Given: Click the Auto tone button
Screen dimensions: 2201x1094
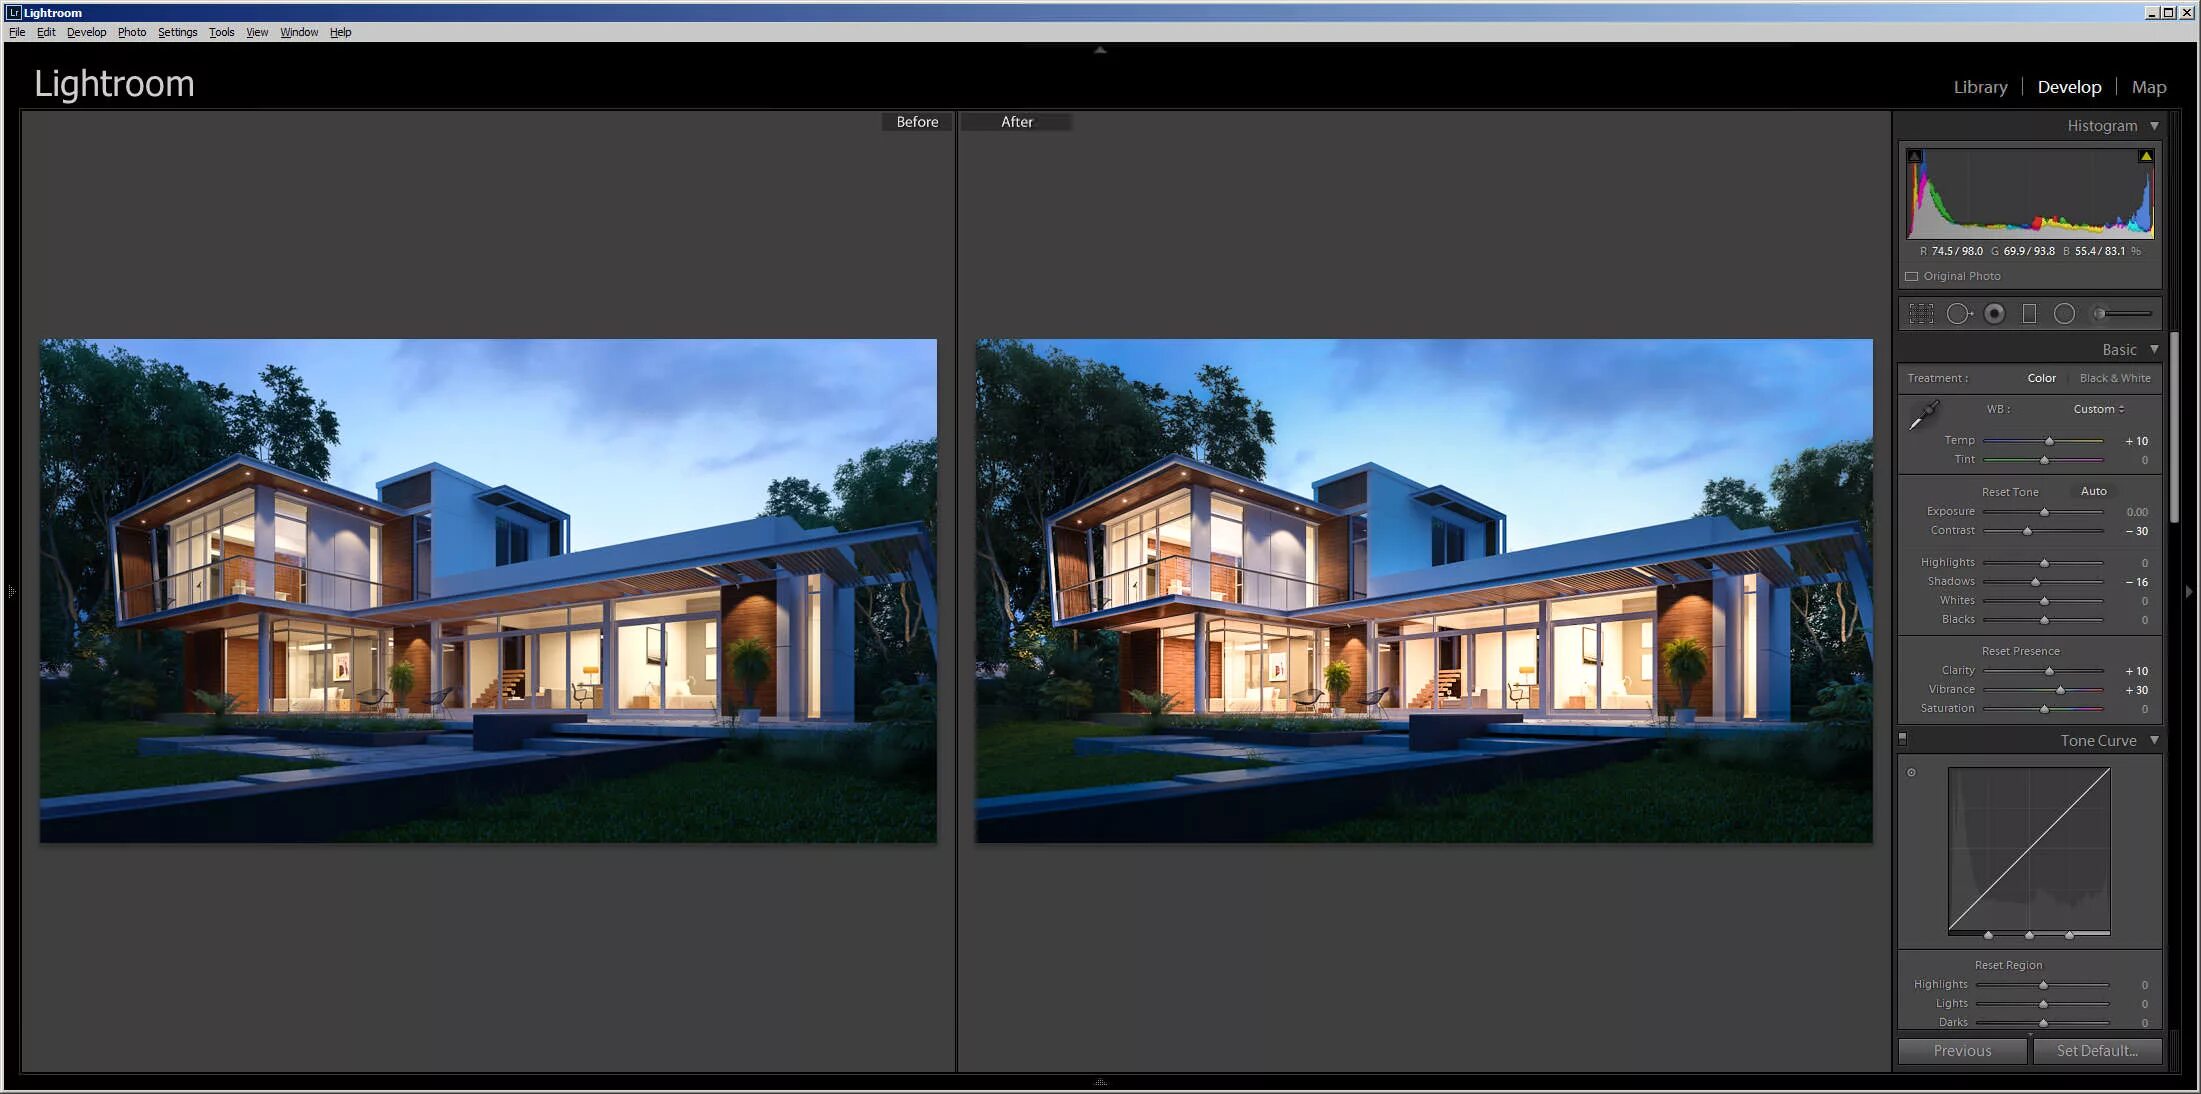Looking at the screenshot, I should coord(2093,491).
